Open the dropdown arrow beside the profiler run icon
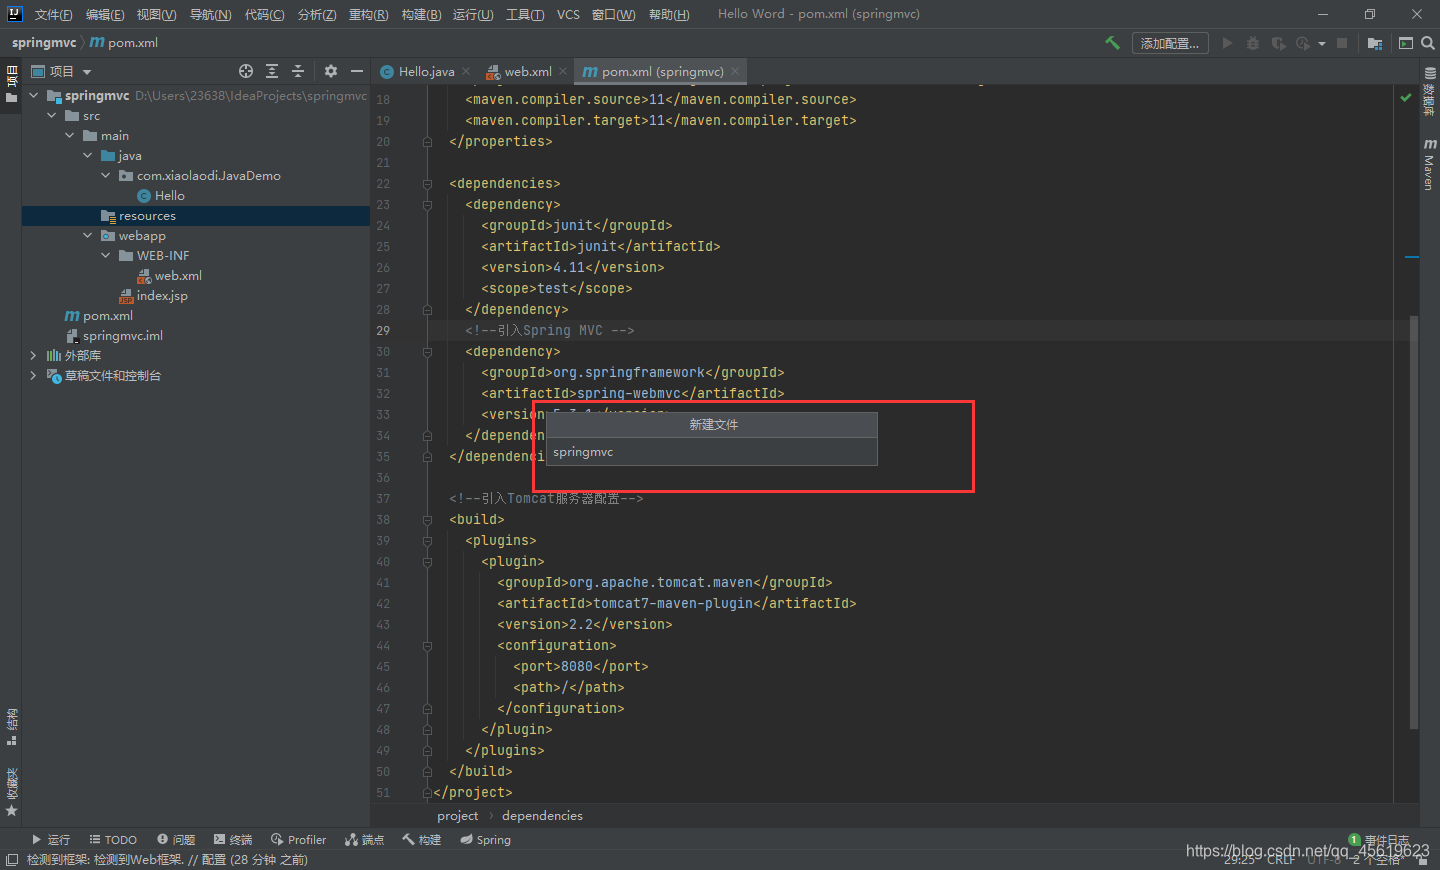1440x870 pixels. pos(1322,44)
